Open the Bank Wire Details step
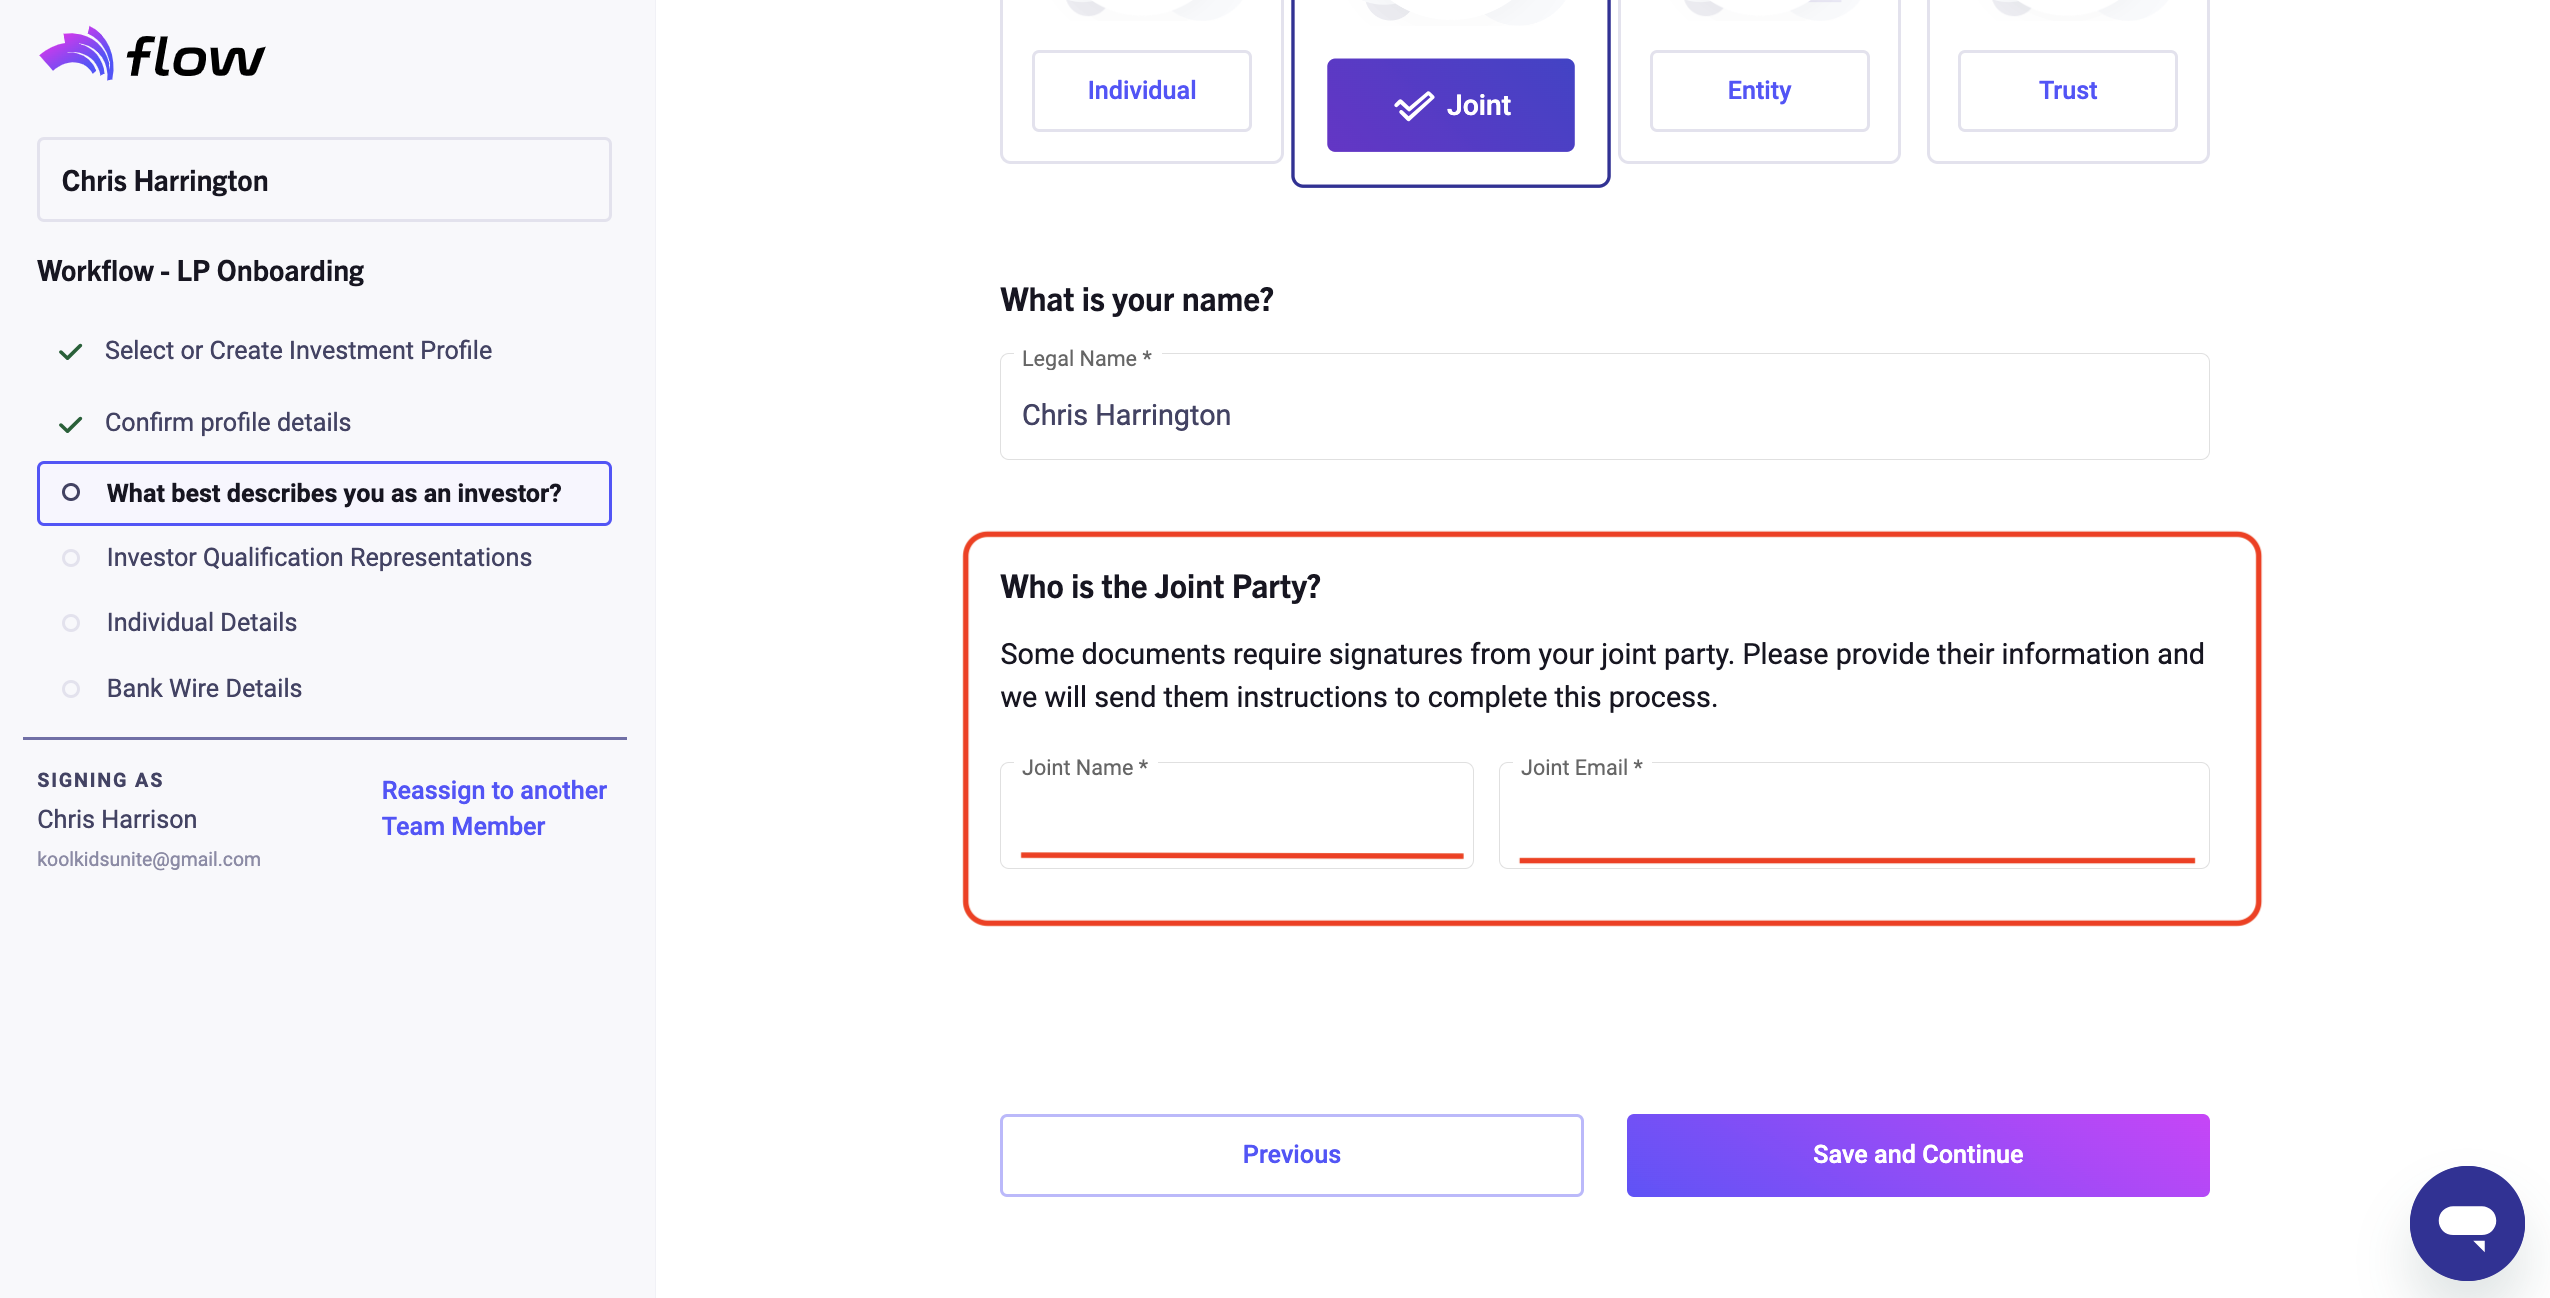Screen dimensions: 2550x1298 click(204, 688)
